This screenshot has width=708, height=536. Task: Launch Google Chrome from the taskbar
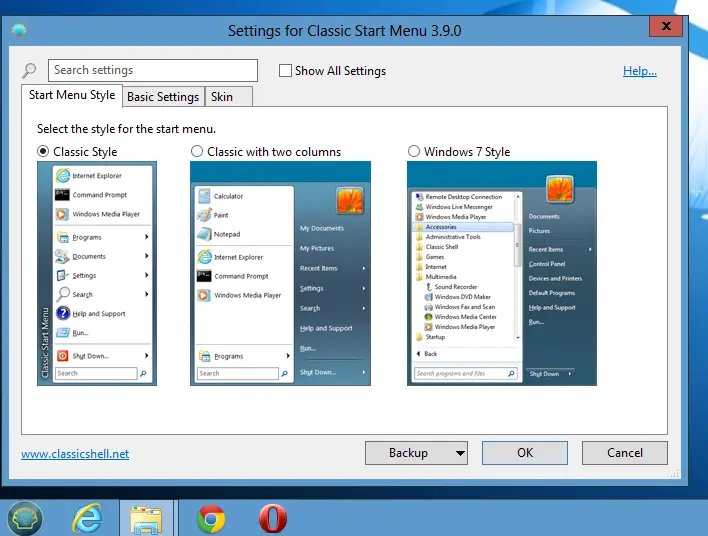211,518
